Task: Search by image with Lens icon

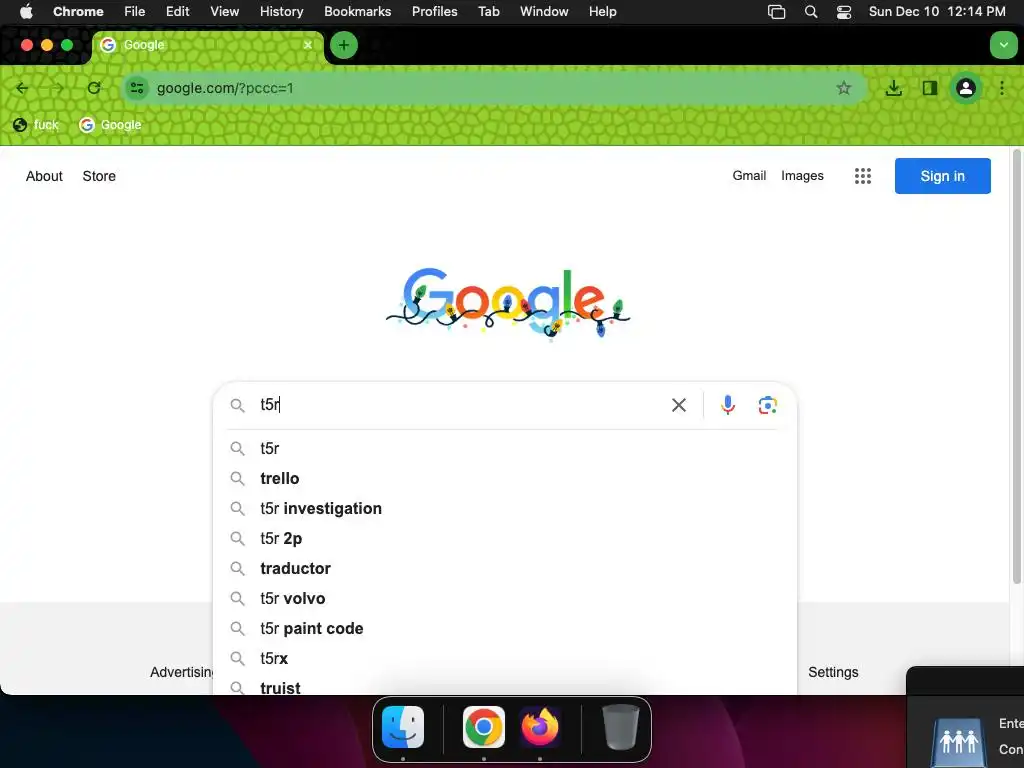Action: (x=767, y=405)
